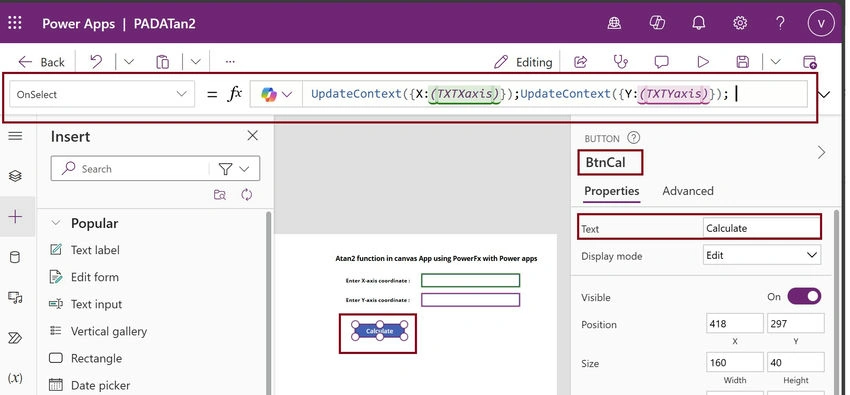
Task: Open the Power Automate icon in sidebar
Action: point(15,338)
